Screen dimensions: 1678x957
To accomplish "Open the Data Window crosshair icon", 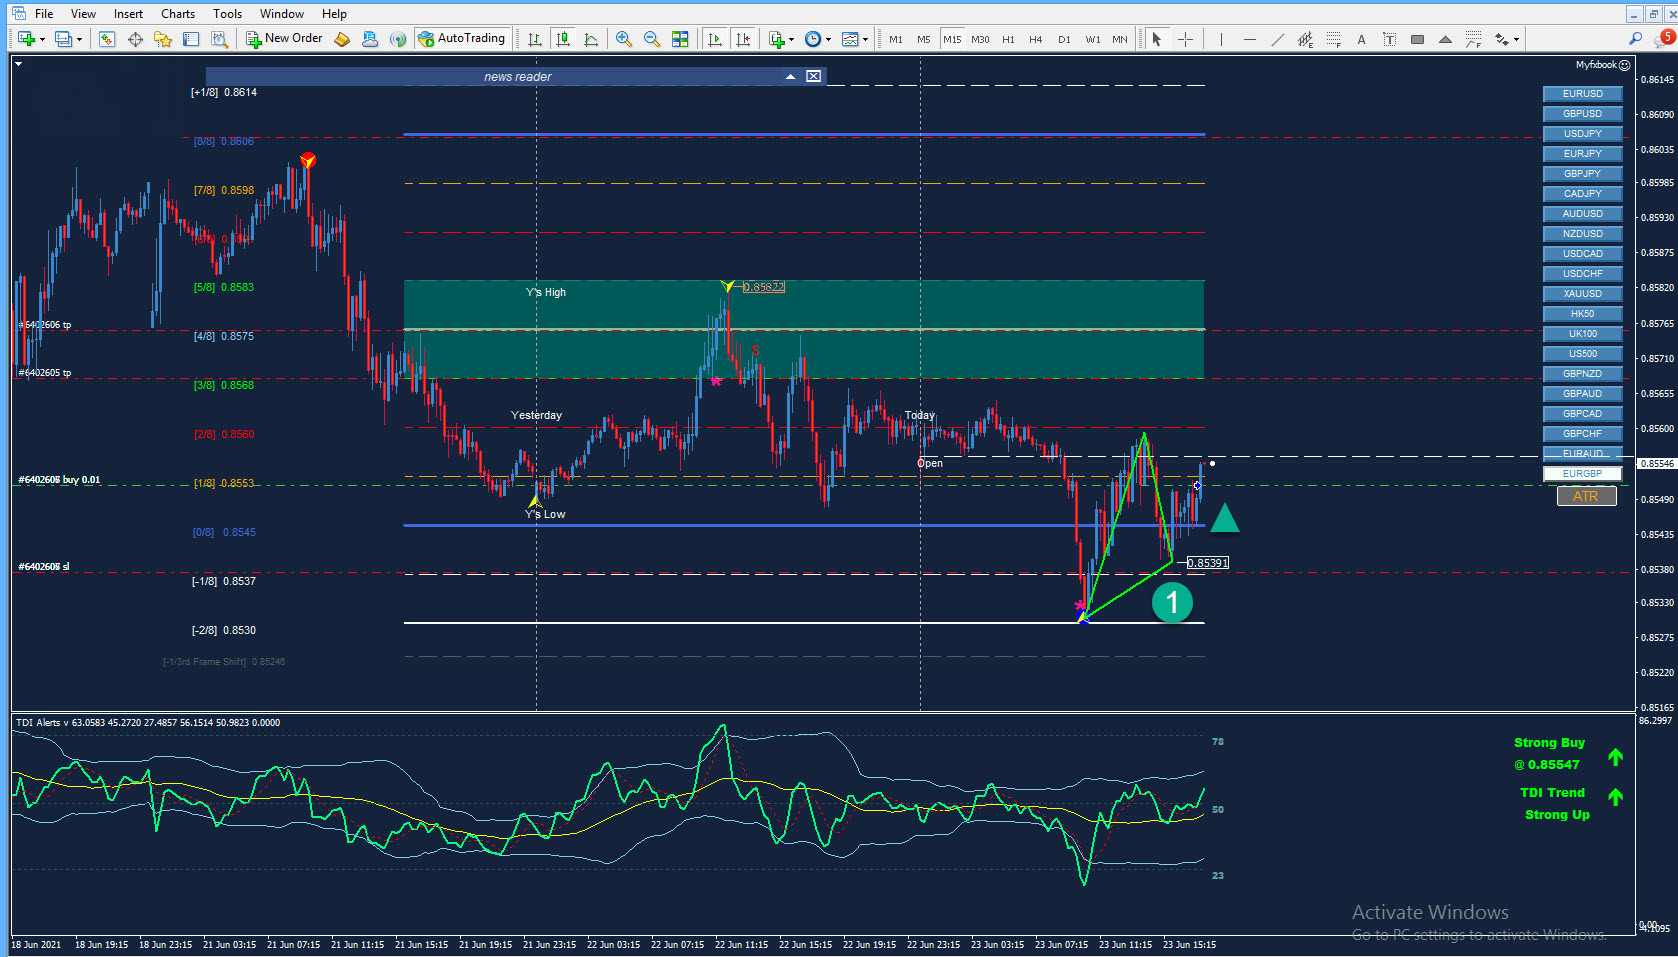I will click(135, 39).
